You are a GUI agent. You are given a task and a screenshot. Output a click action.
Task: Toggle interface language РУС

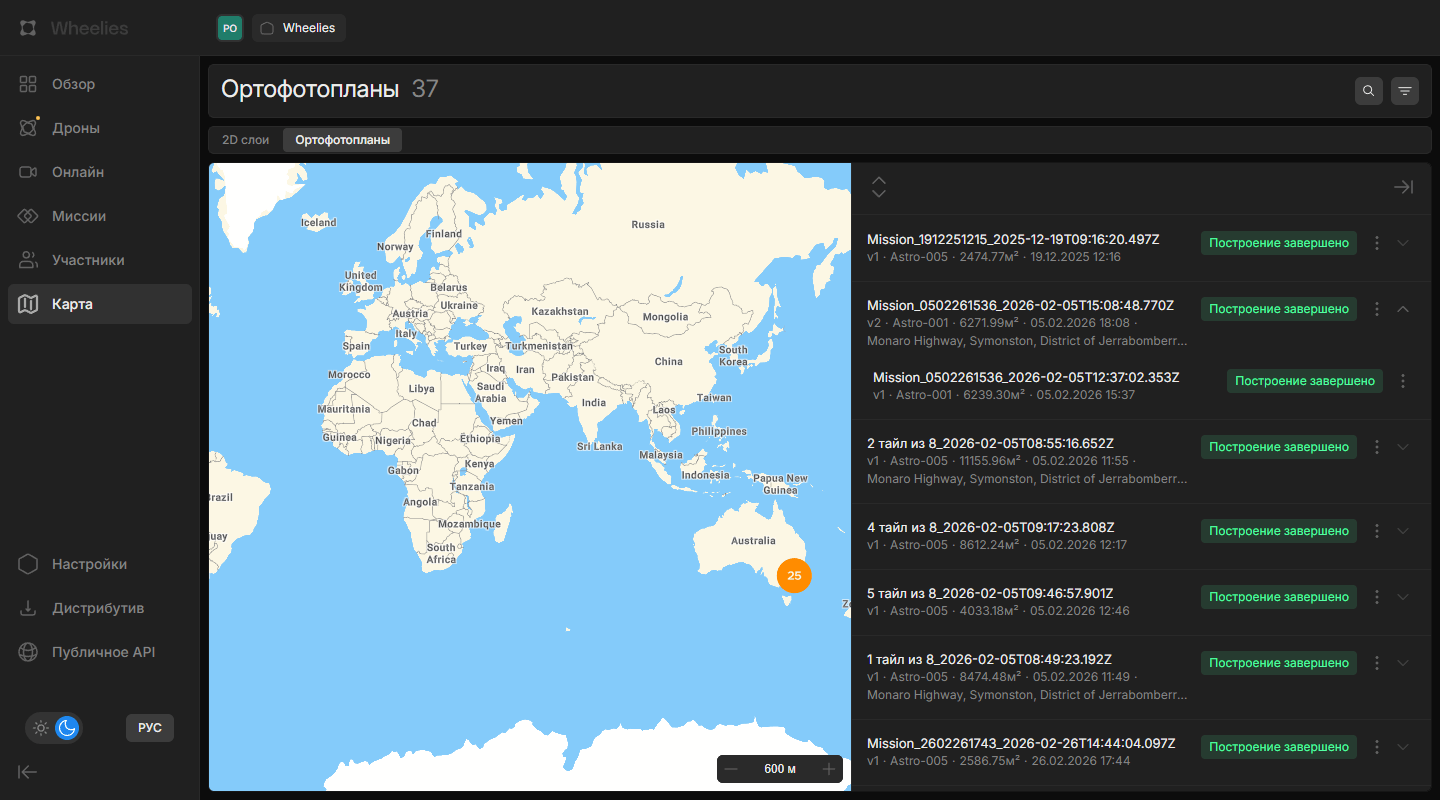coord(149,728)
